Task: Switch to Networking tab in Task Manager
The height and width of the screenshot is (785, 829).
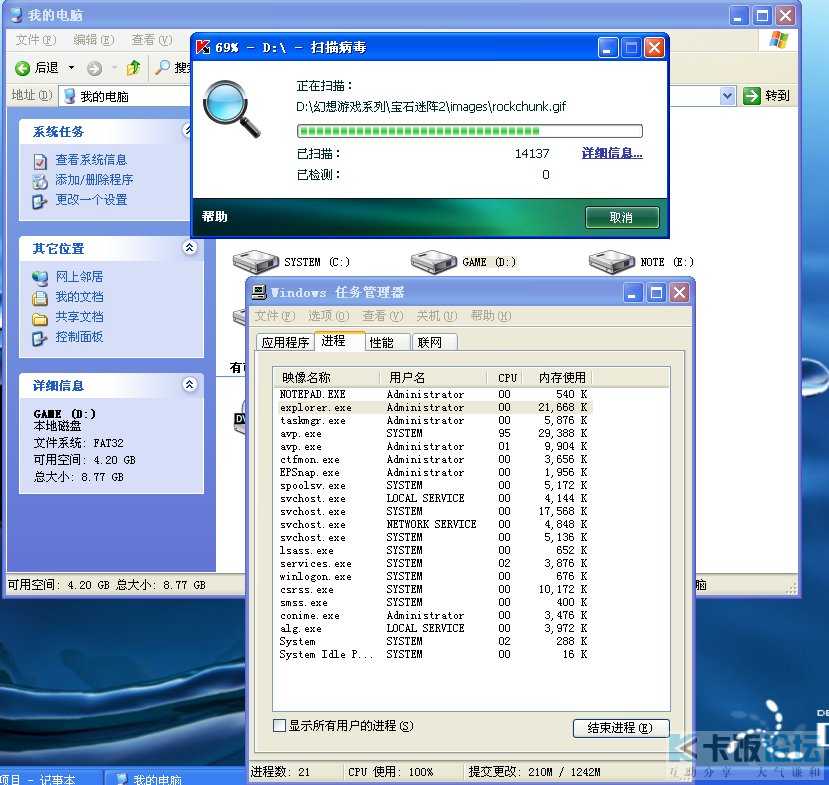Action: point(434,343)
